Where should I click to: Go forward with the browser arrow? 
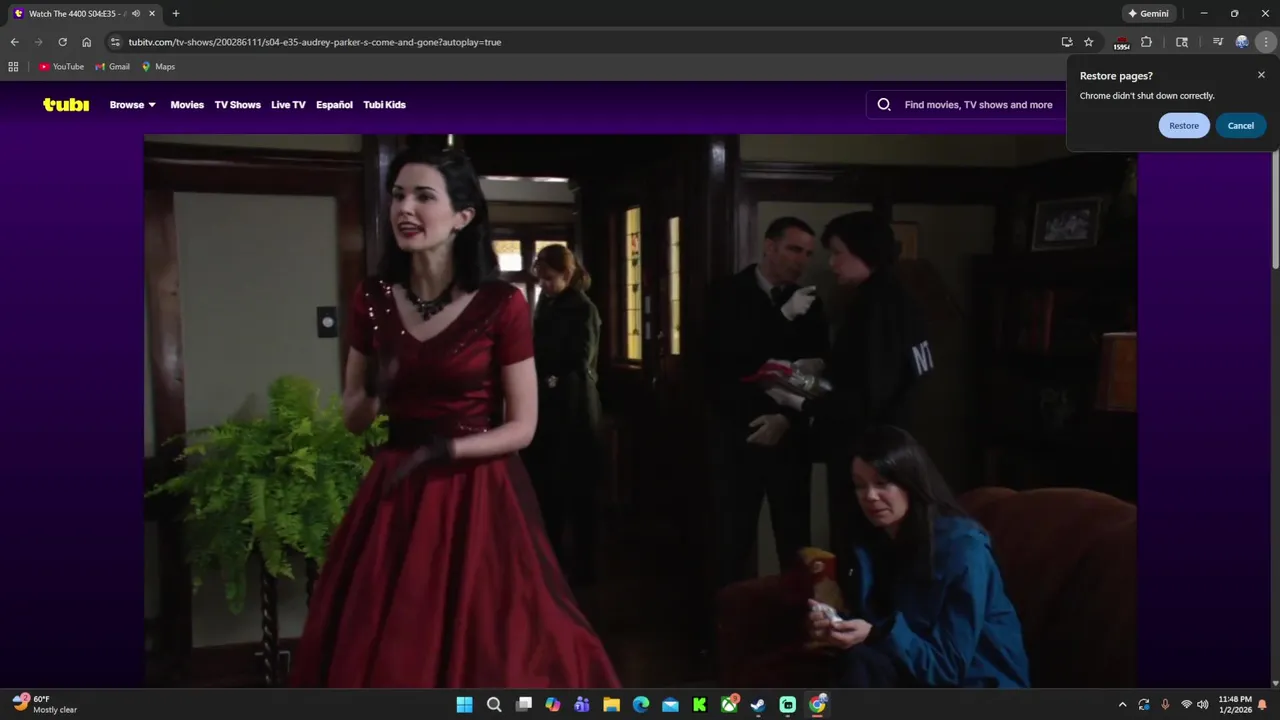point(38,42)
